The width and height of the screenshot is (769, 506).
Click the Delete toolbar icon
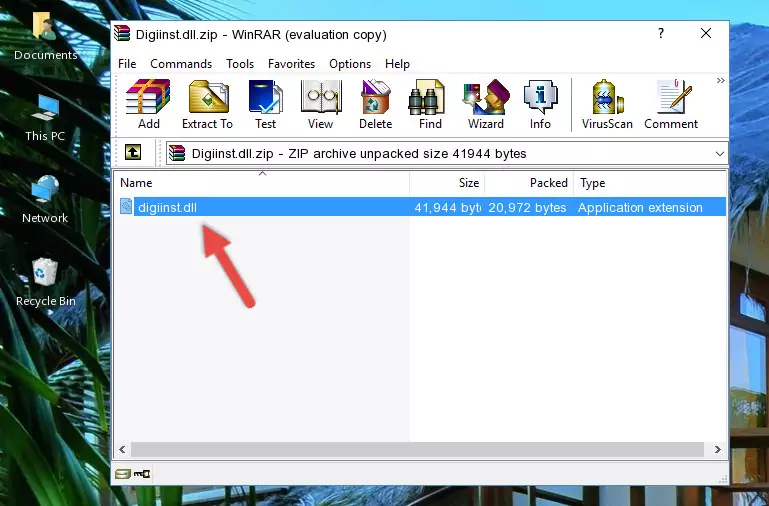376,104
